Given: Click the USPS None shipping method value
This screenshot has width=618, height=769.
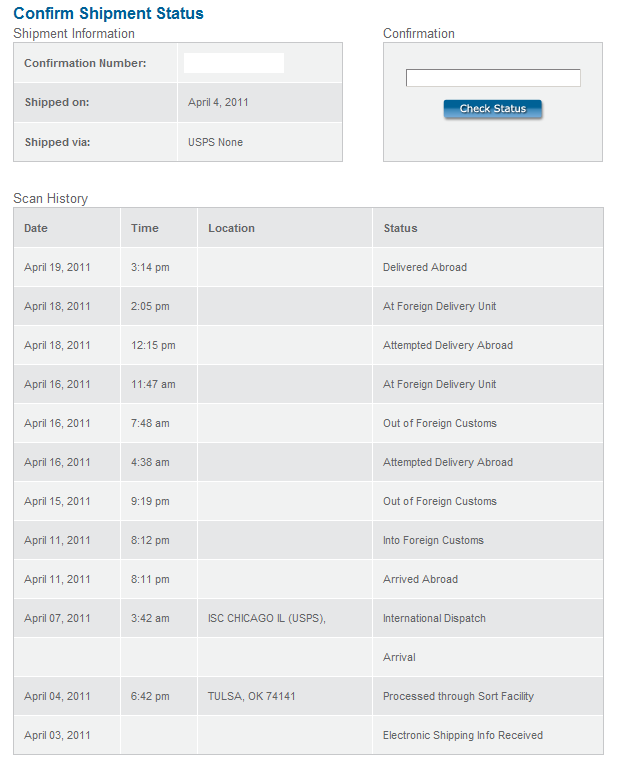Looking at the screenshot, I should coord(215,142).
